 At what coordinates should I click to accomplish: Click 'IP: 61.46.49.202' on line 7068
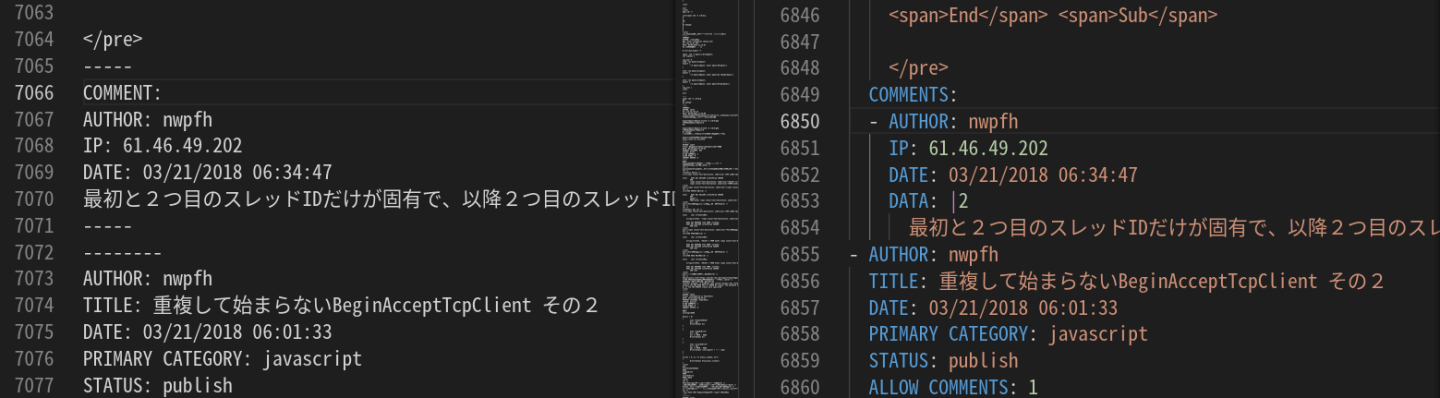click(162, 146)
